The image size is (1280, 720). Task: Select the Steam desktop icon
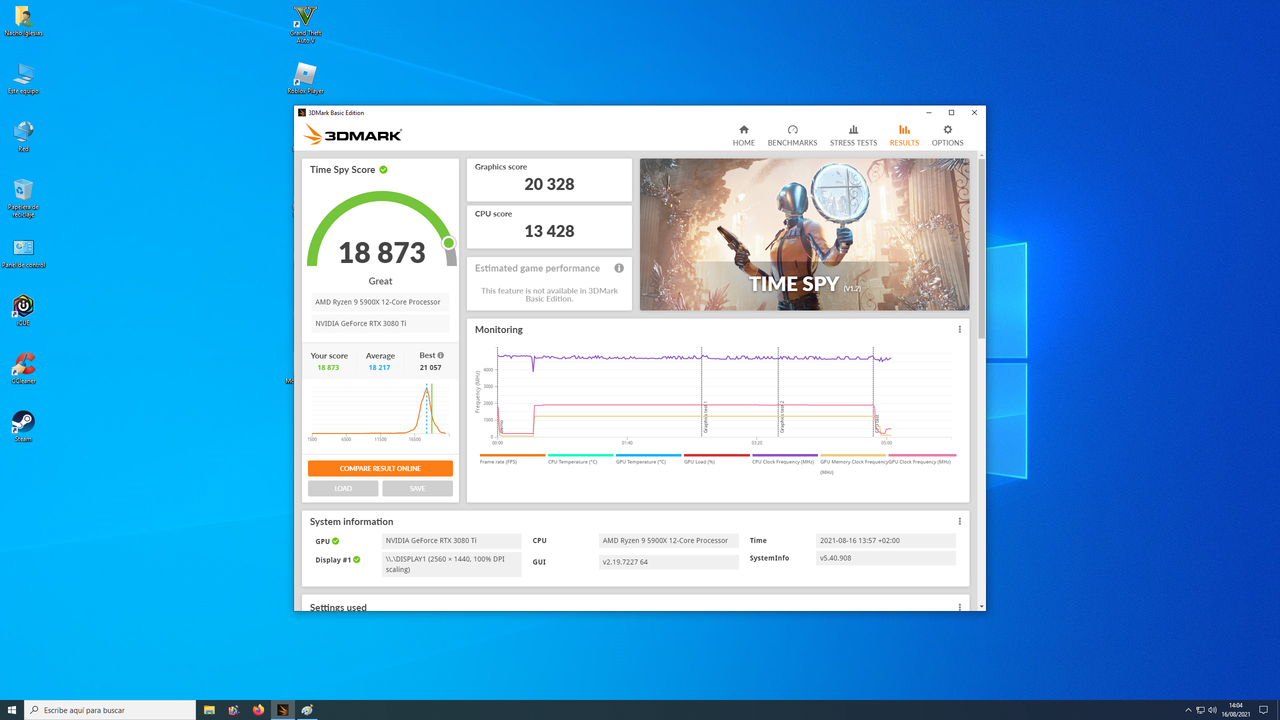[x=23, y=427]
